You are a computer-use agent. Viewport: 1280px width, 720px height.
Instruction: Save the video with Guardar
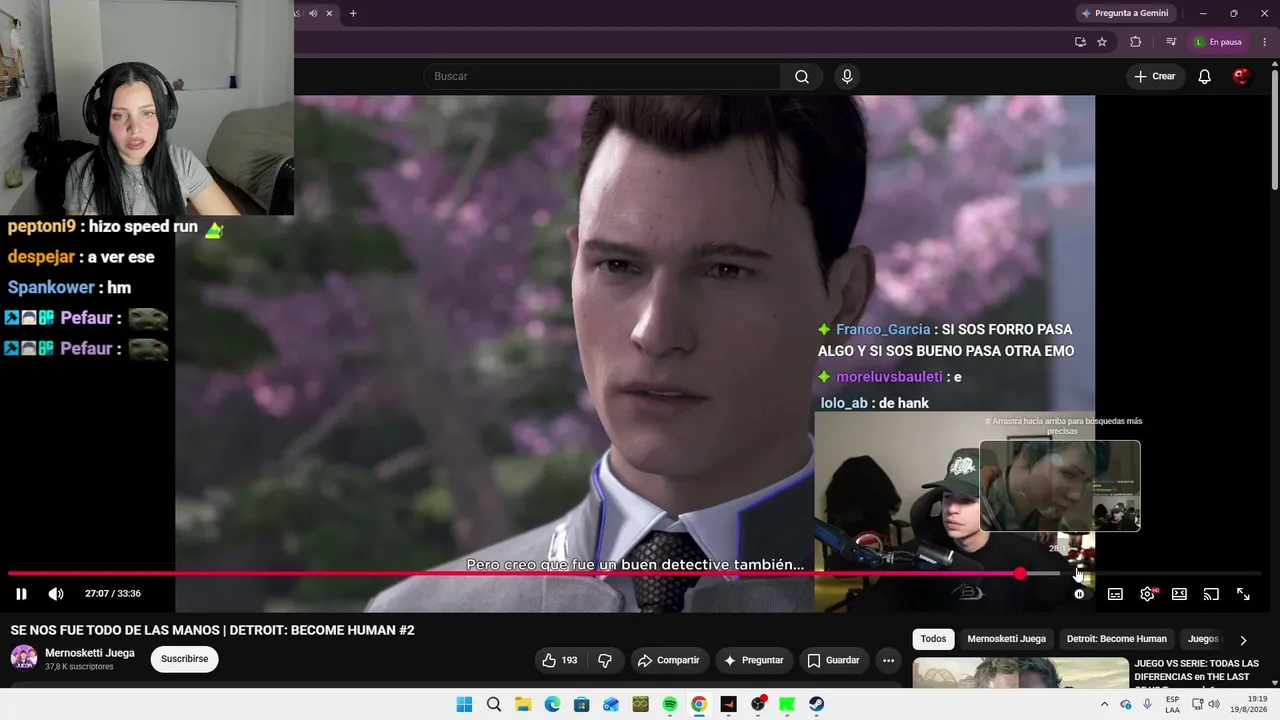833,660
